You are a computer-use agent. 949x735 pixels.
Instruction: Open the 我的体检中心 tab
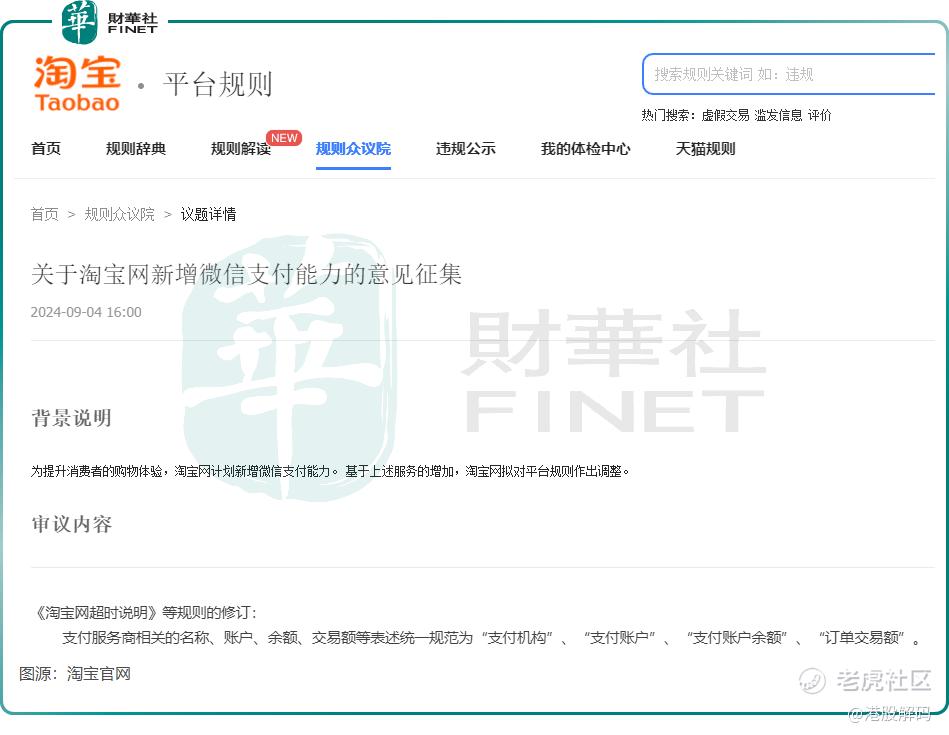585,149
